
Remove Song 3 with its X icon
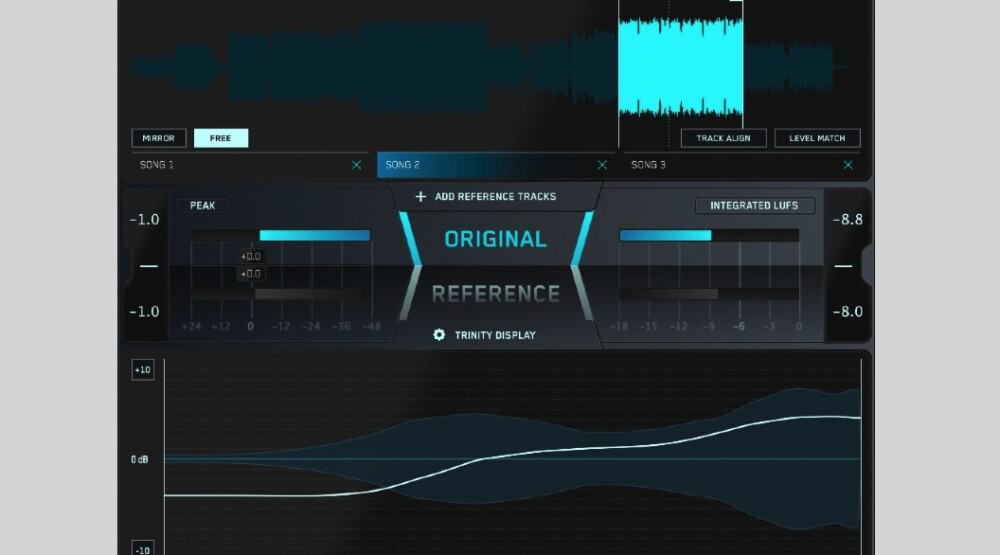tap(848, 165)
